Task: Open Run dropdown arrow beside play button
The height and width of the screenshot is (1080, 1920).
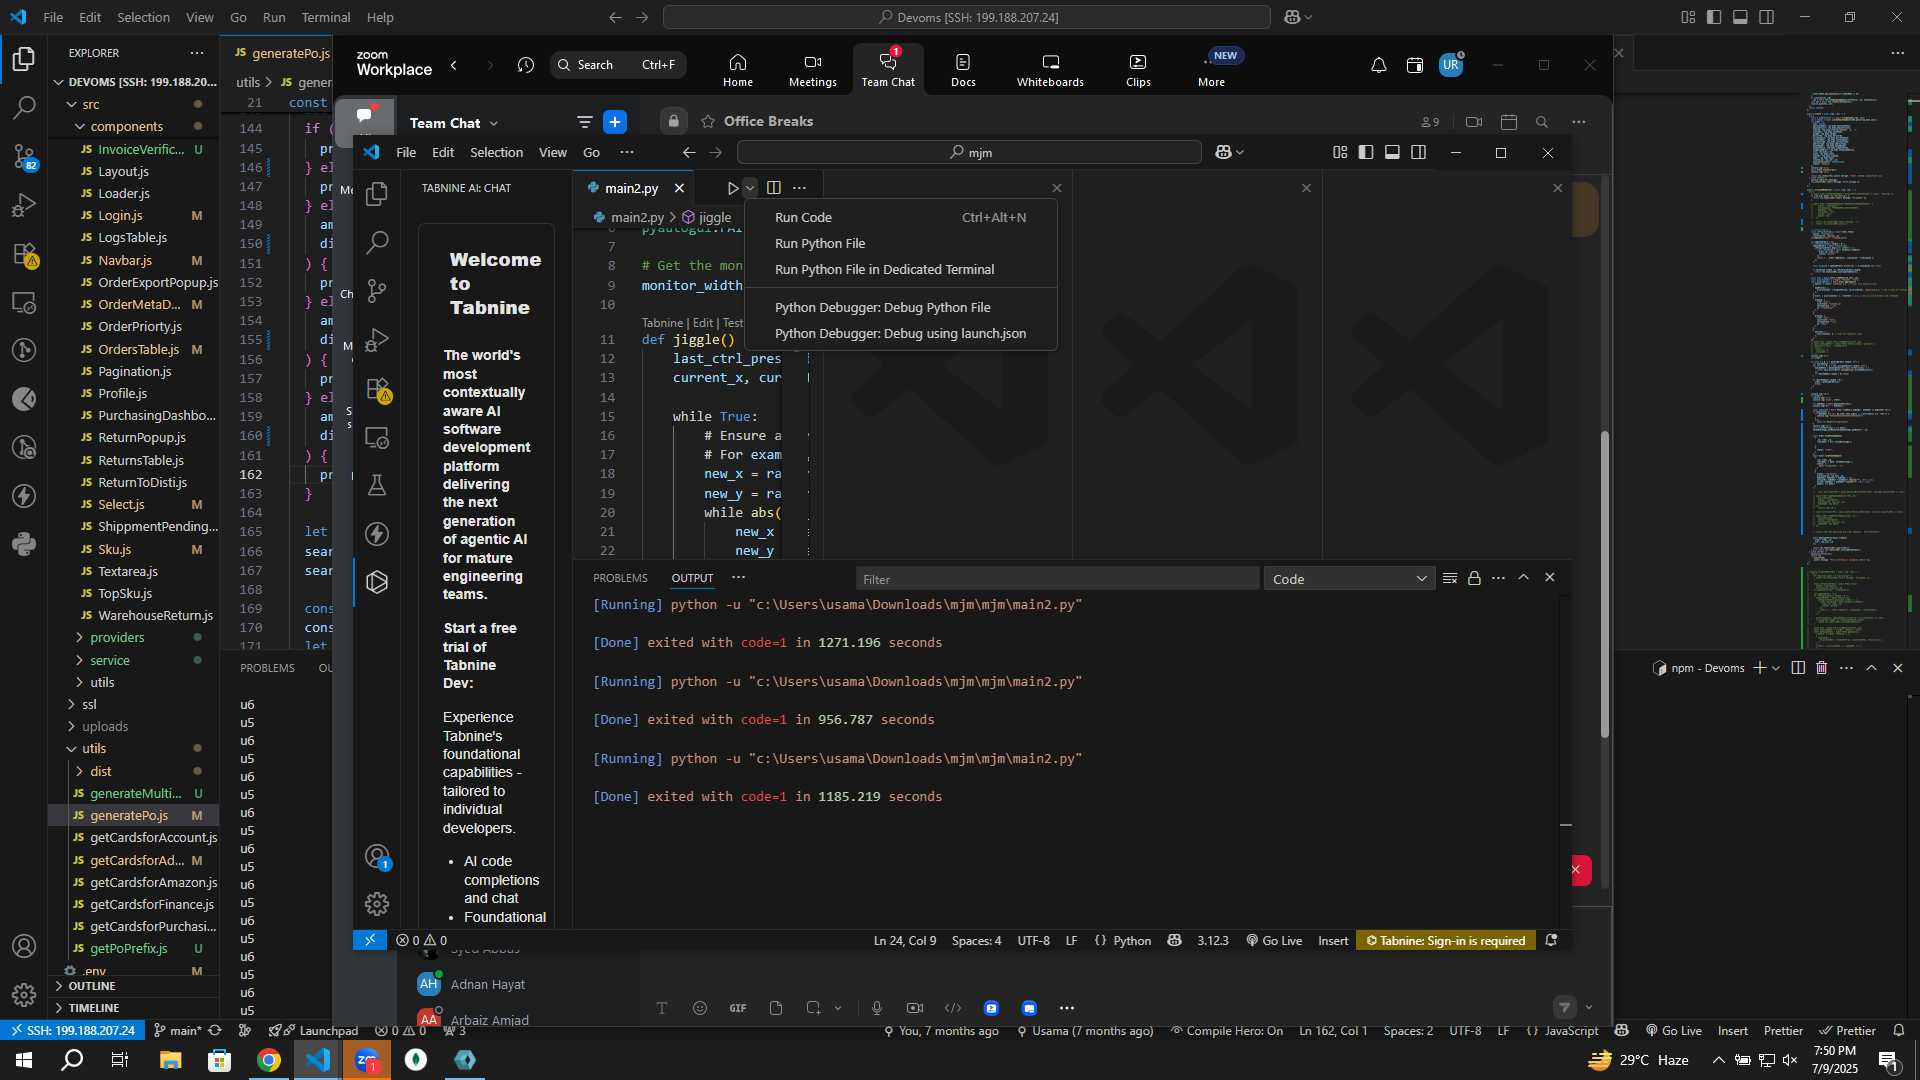Action: coord(750,188)
